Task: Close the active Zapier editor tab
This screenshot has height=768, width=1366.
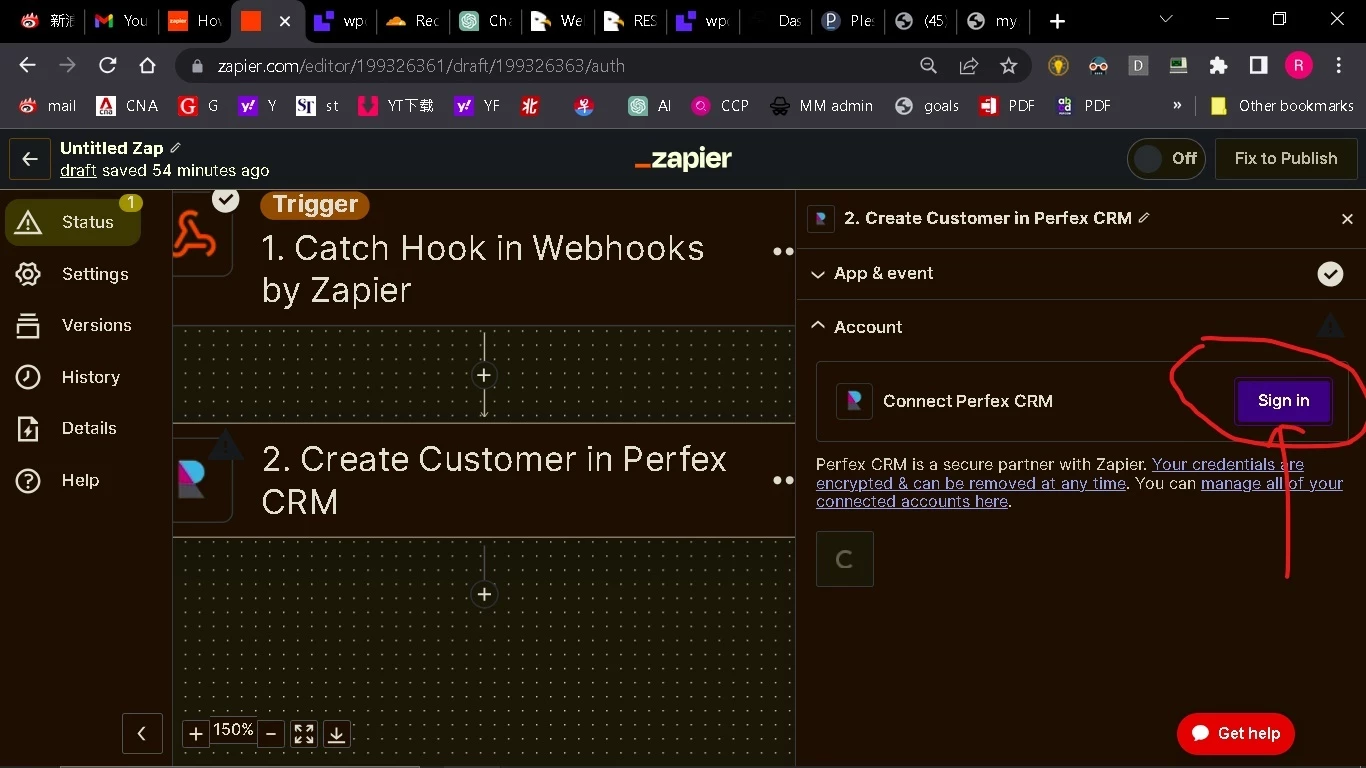Action: (x=285, y=21)
